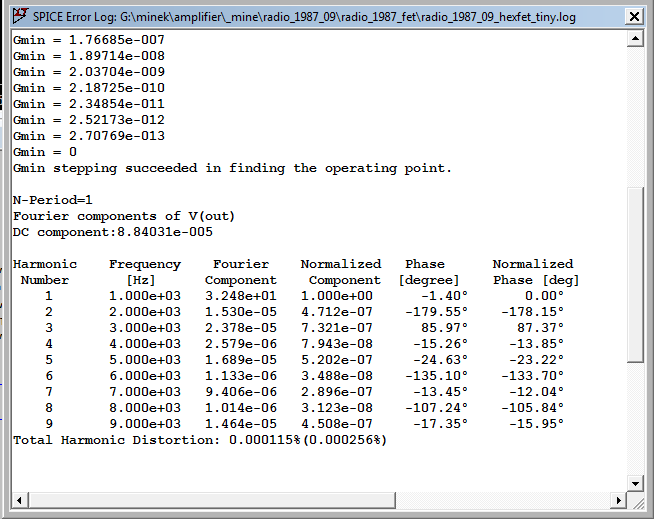Click the 'Gmin stepping succeeded' message line
This screenshot has width=654, height=519.
[x=232, y=168]
